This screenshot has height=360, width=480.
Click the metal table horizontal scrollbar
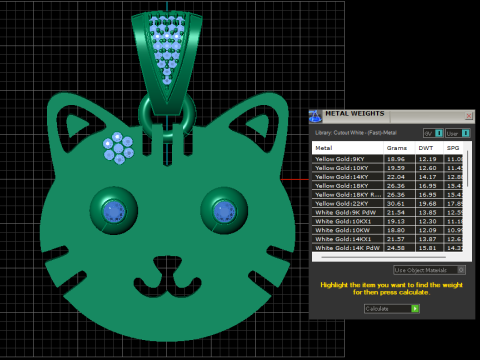(x=383, y=257)
